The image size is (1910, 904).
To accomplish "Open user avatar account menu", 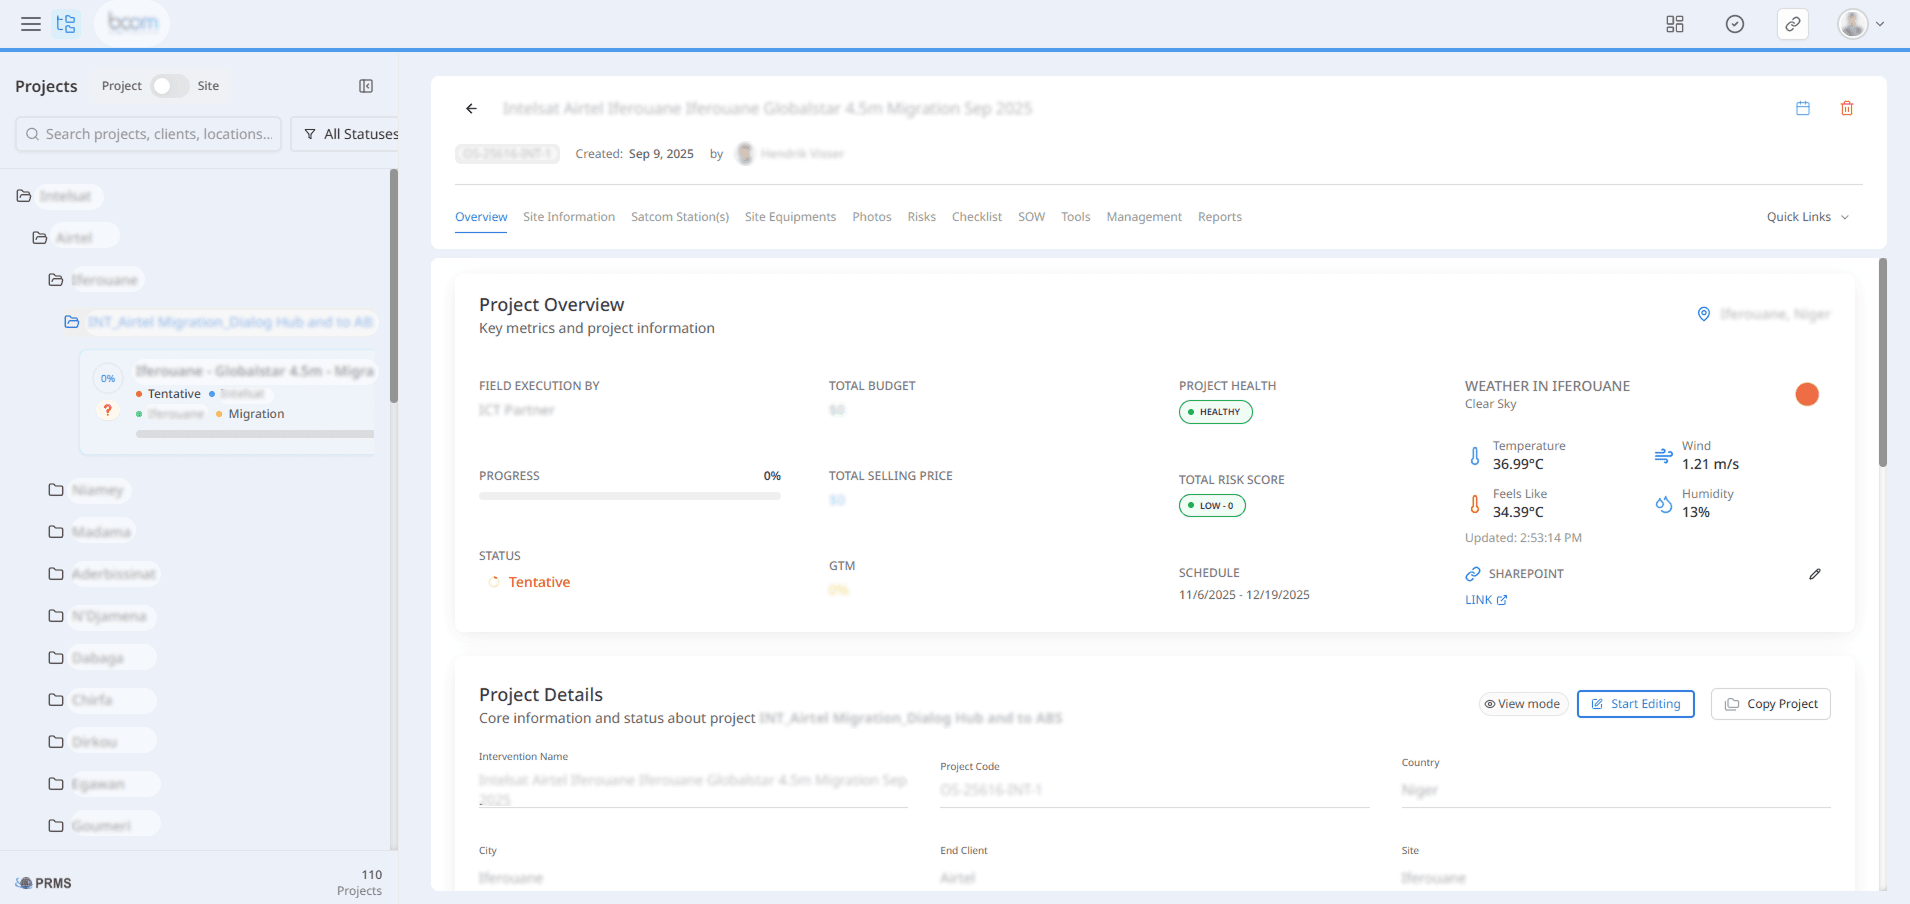I will pos(1860,24).
